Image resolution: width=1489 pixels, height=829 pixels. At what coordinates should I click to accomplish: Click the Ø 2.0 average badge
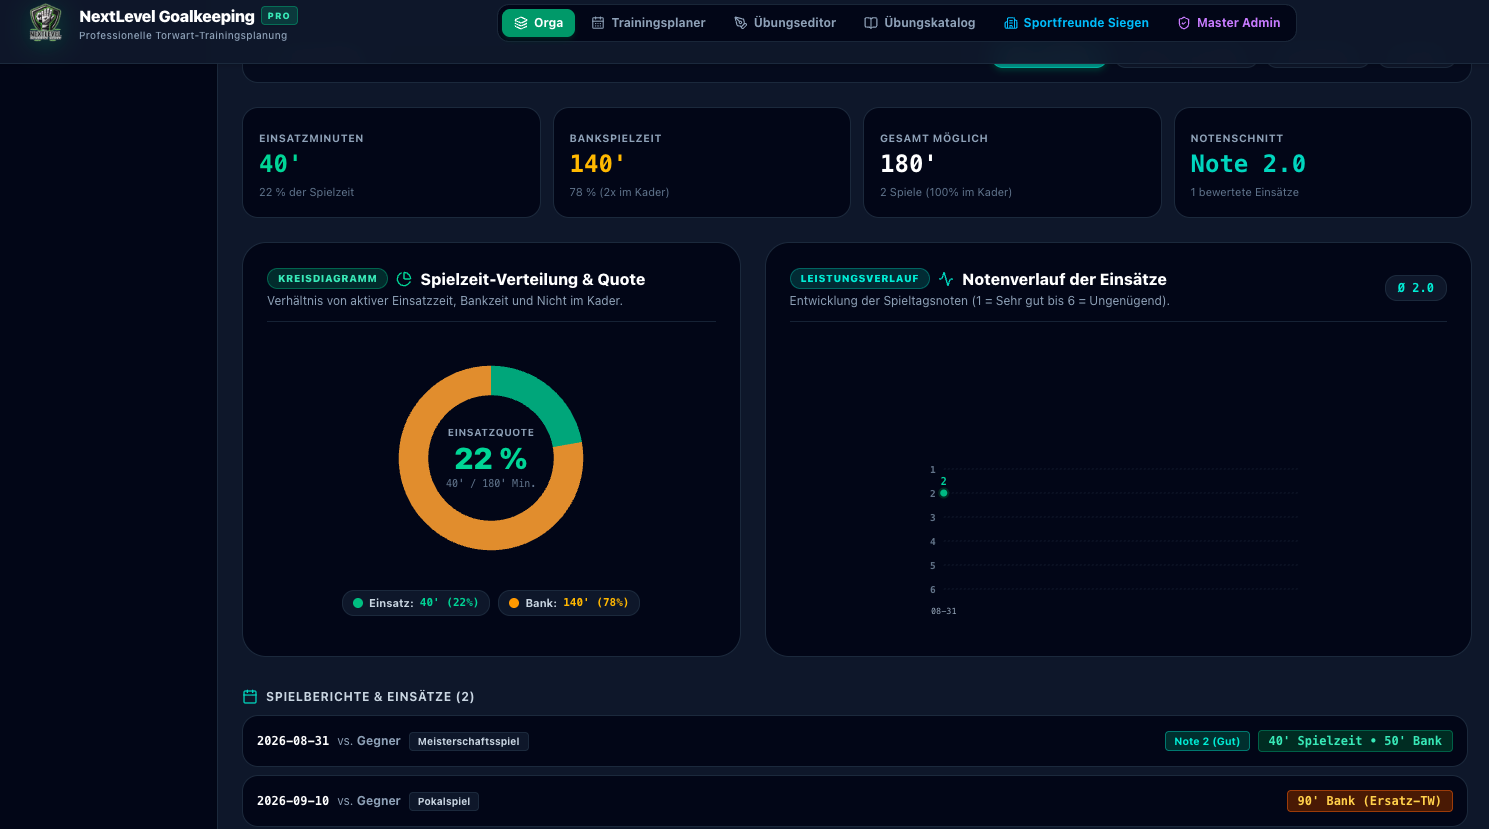click(1415, 288)
